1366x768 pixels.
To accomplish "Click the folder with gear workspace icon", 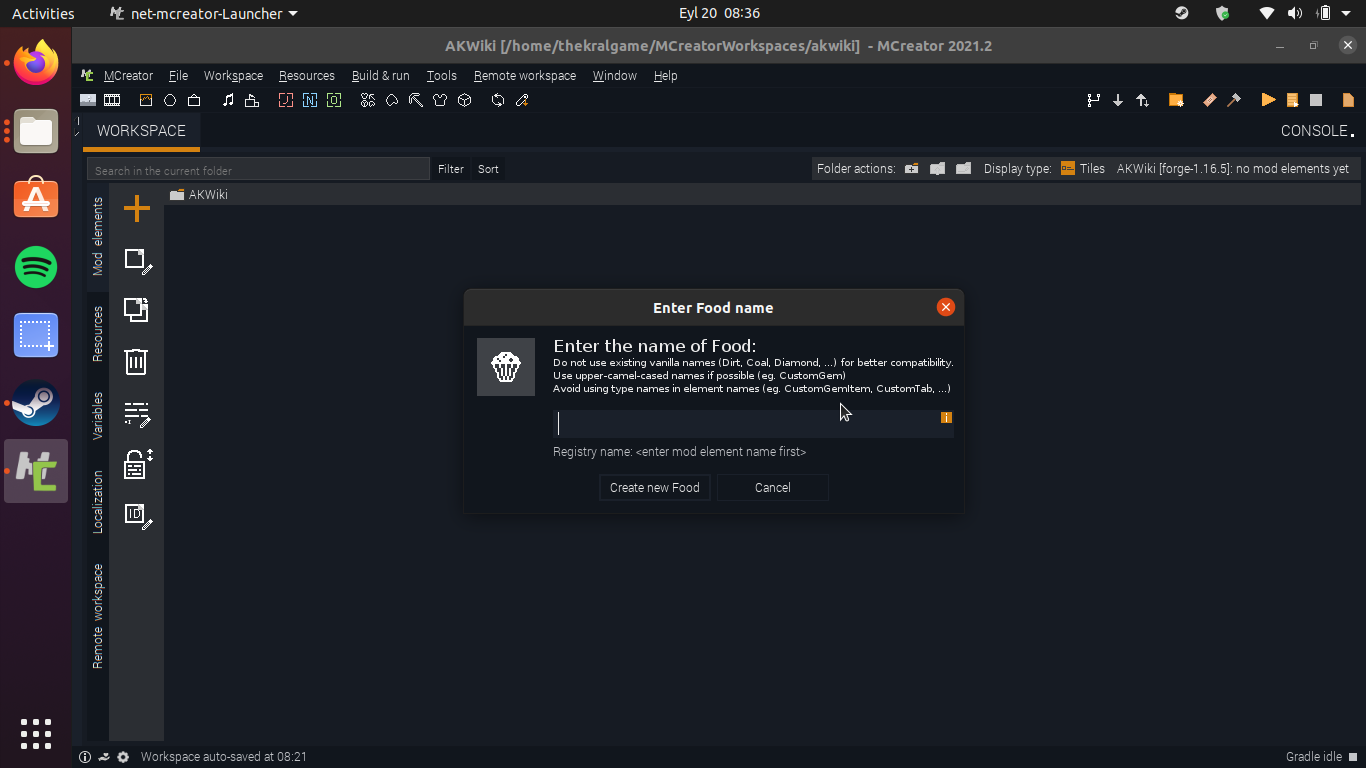I will [x=1176, y=100].
